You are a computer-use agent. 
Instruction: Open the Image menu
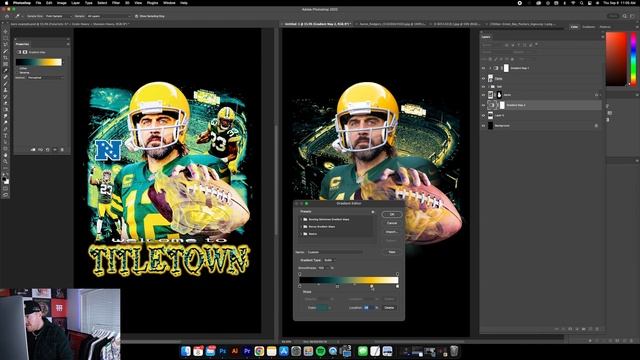(62, 3)
